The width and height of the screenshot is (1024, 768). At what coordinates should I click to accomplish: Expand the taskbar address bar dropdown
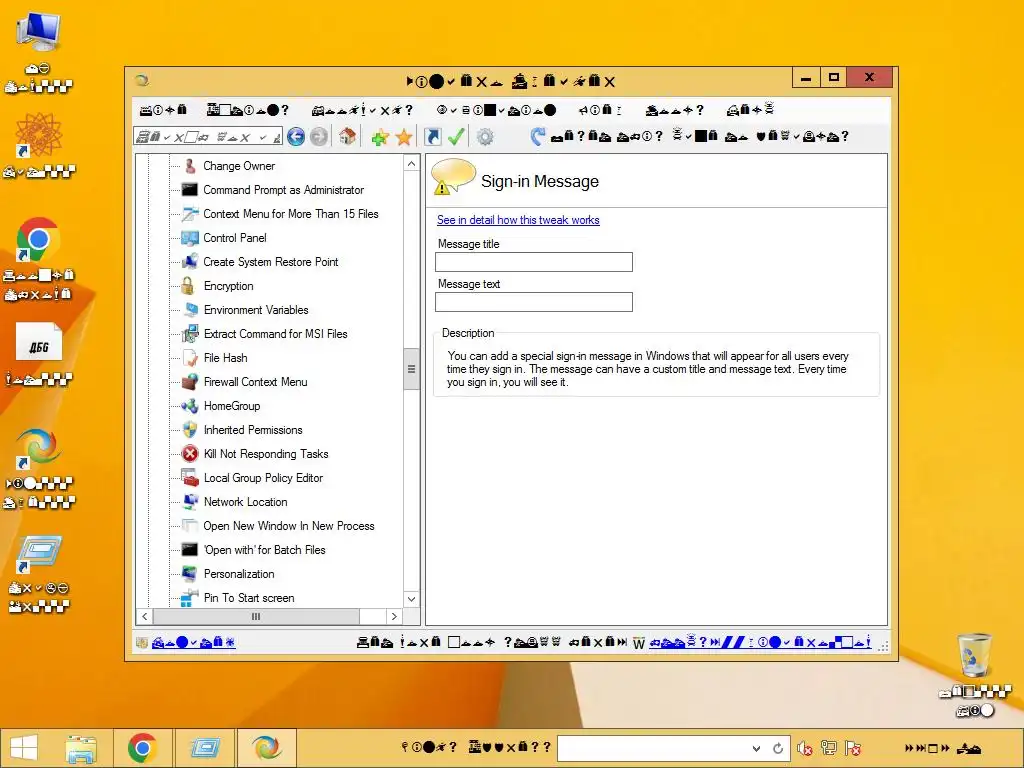pyautogui.click(x=756, y=748)
